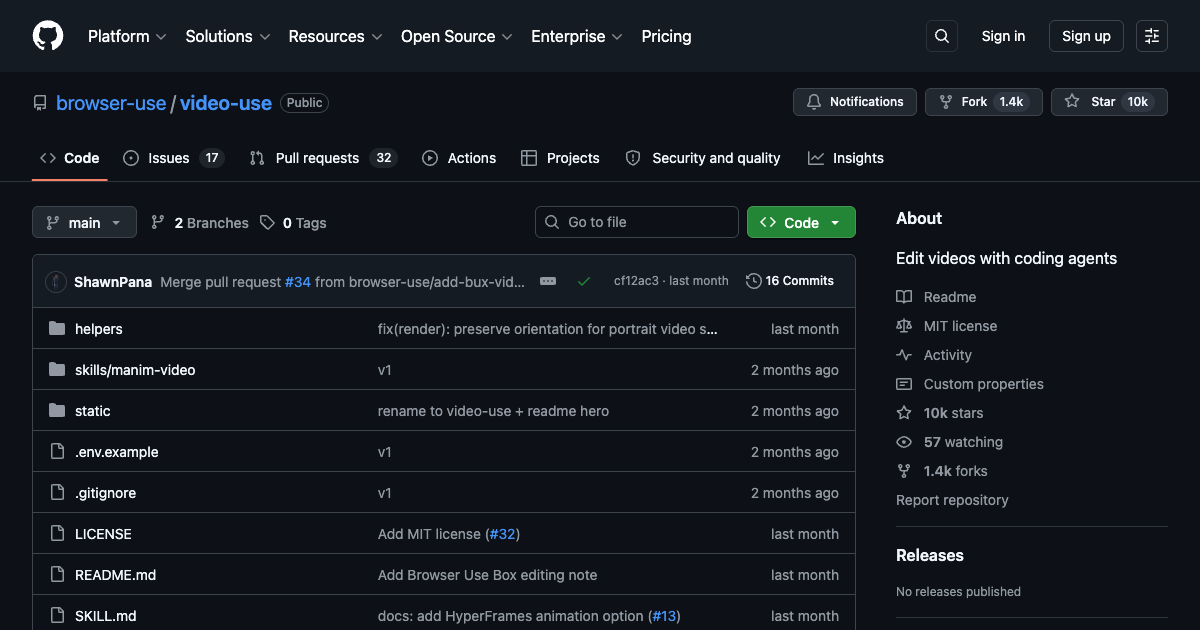1200x630 pixels.
Task: Click the Go to file field
Action: point(637,222)
